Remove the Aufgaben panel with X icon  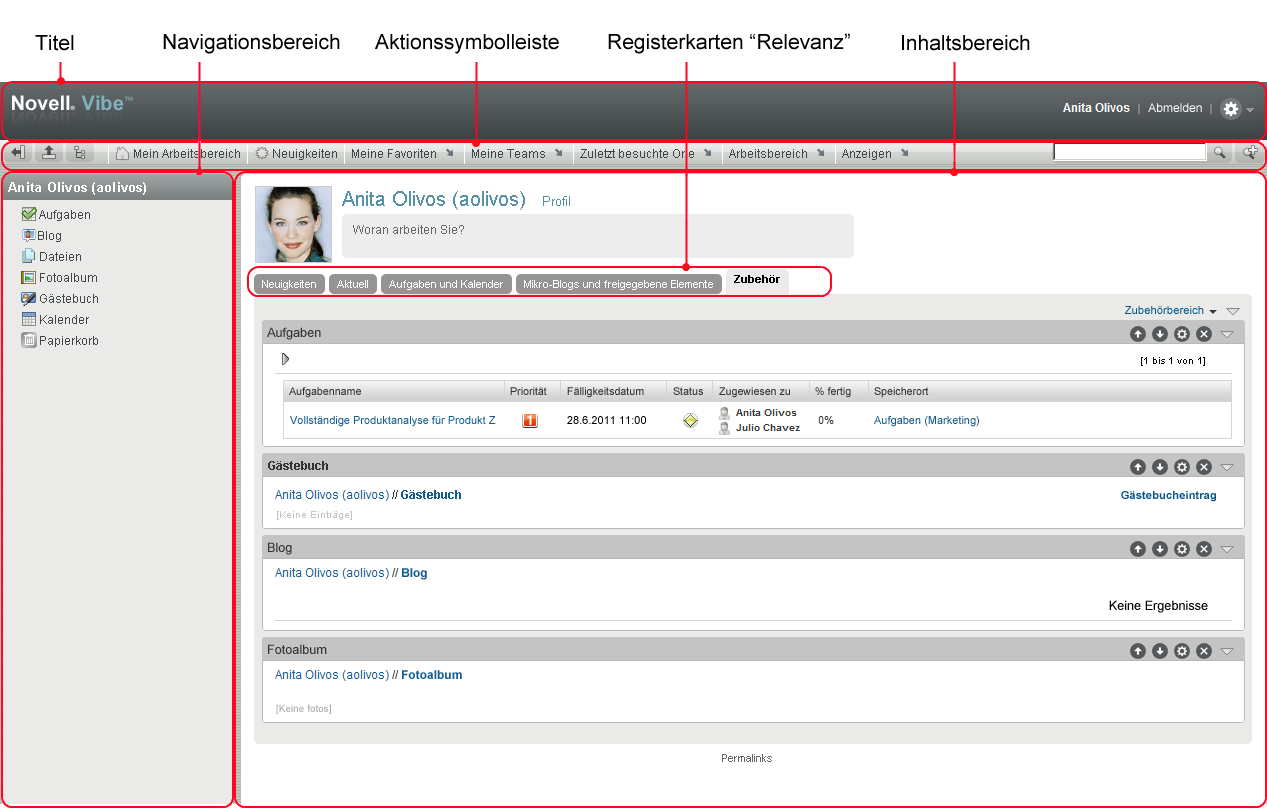(1204, 333)
